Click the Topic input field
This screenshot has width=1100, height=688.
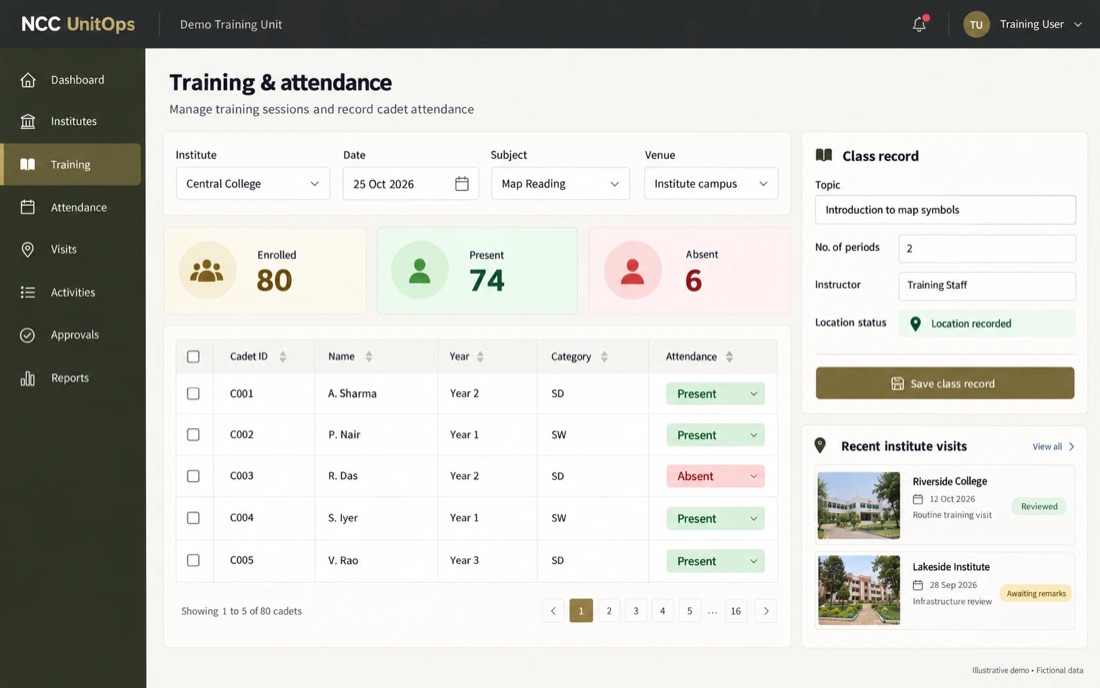point(945,210)
